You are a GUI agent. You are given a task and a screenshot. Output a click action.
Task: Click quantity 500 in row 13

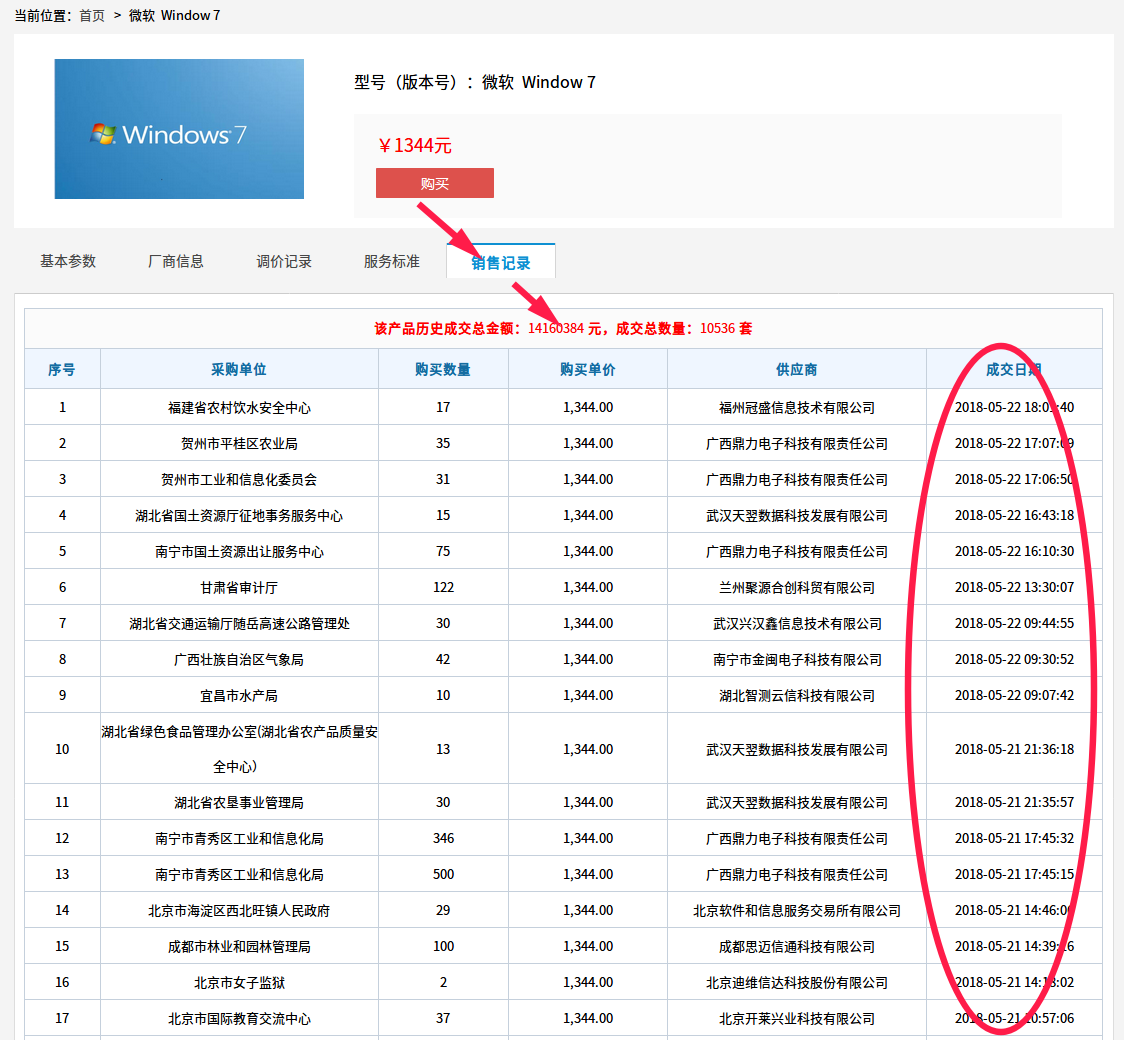coord(443,874)
